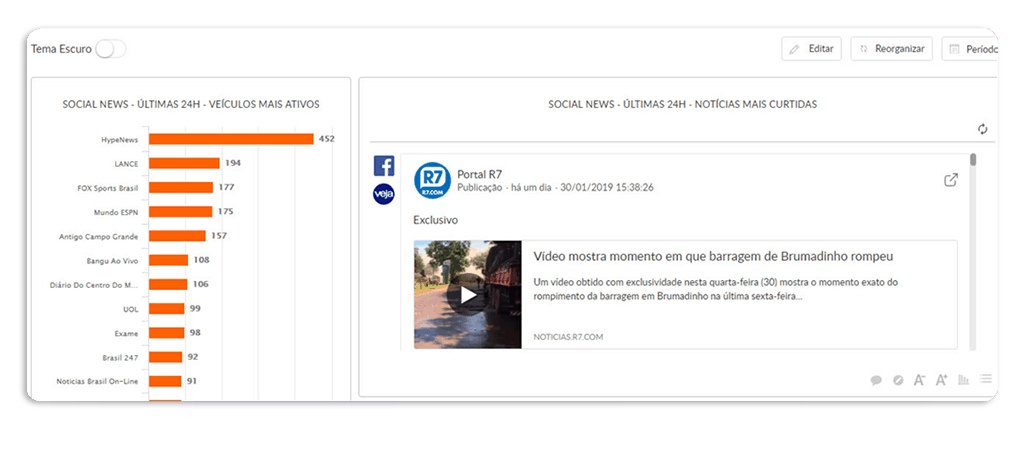The height and width of the screenshot is (449, 1019).
Task: Click the Editar button
Action: pyautogui.click(x=811, y=49)
